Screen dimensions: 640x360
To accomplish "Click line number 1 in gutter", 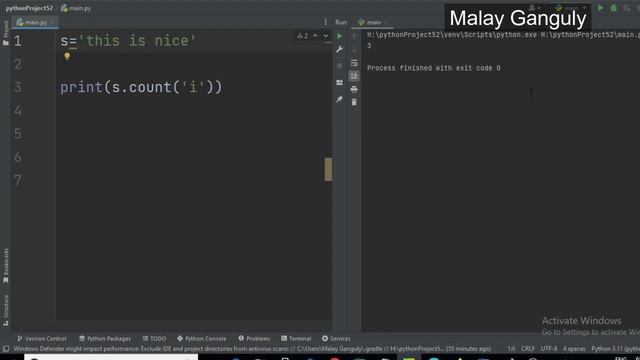I will [18, 41].
